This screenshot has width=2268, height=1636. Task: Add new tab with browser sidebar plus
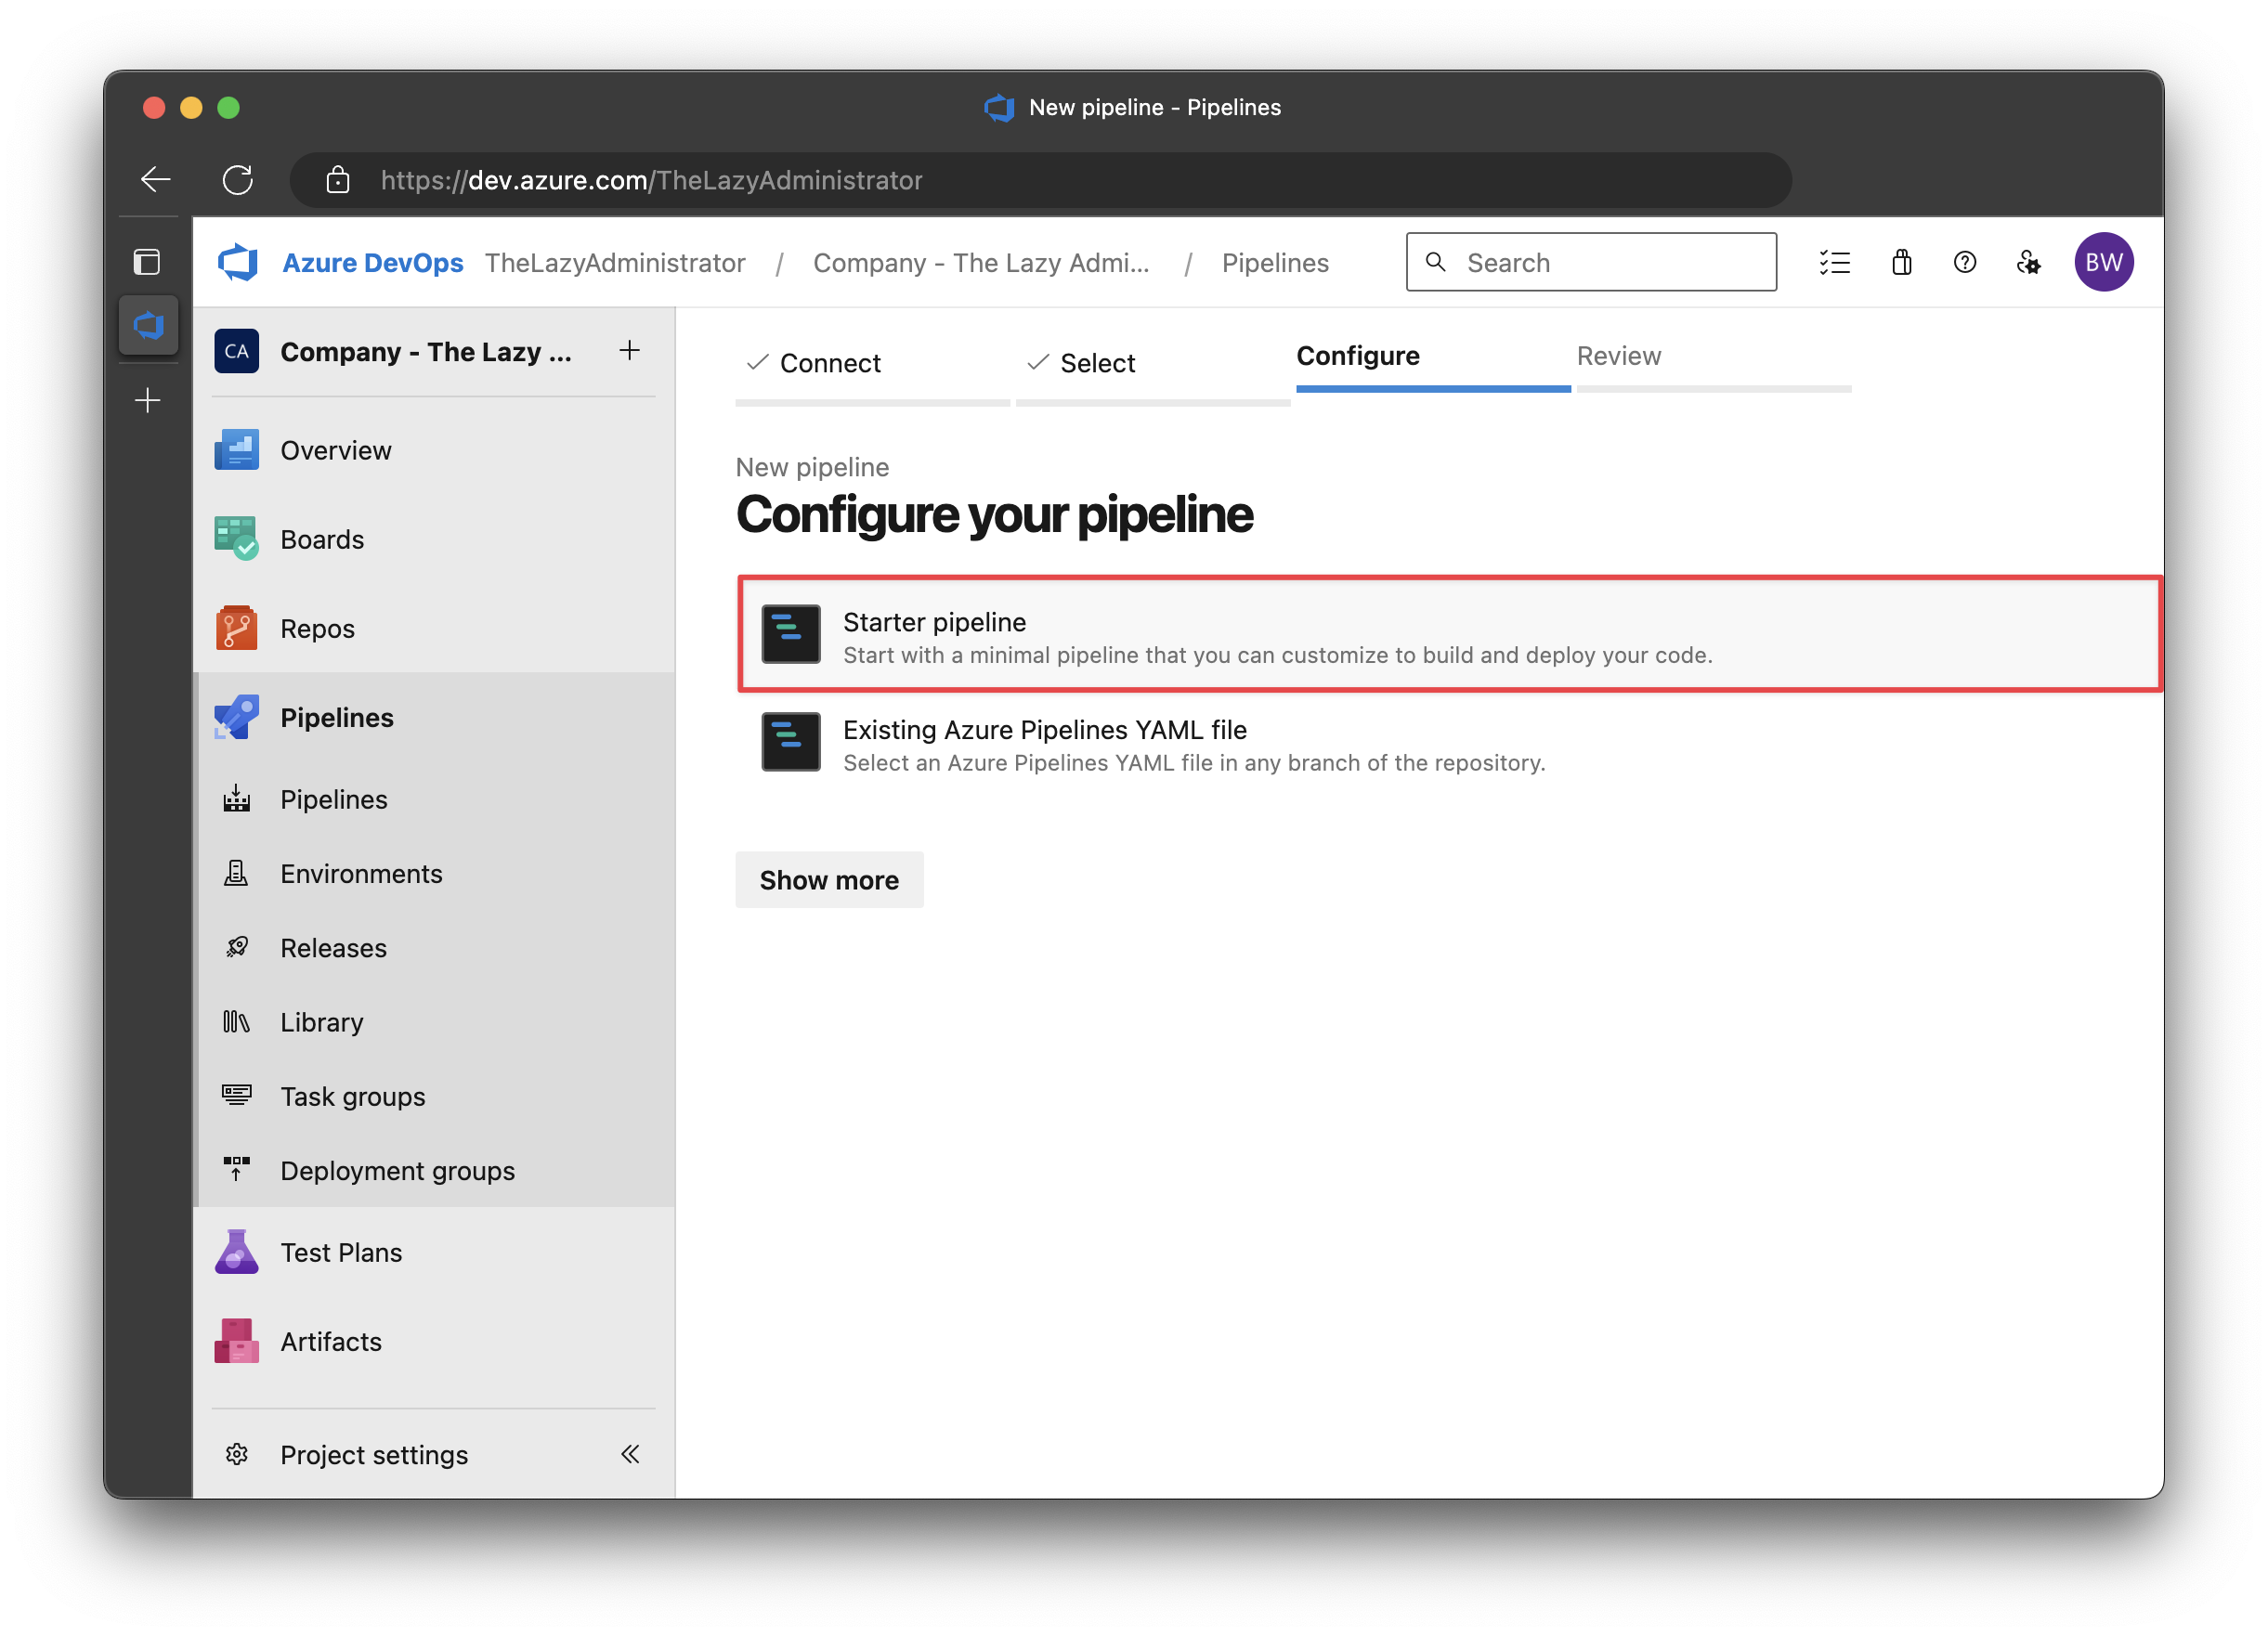click(147, 400)
